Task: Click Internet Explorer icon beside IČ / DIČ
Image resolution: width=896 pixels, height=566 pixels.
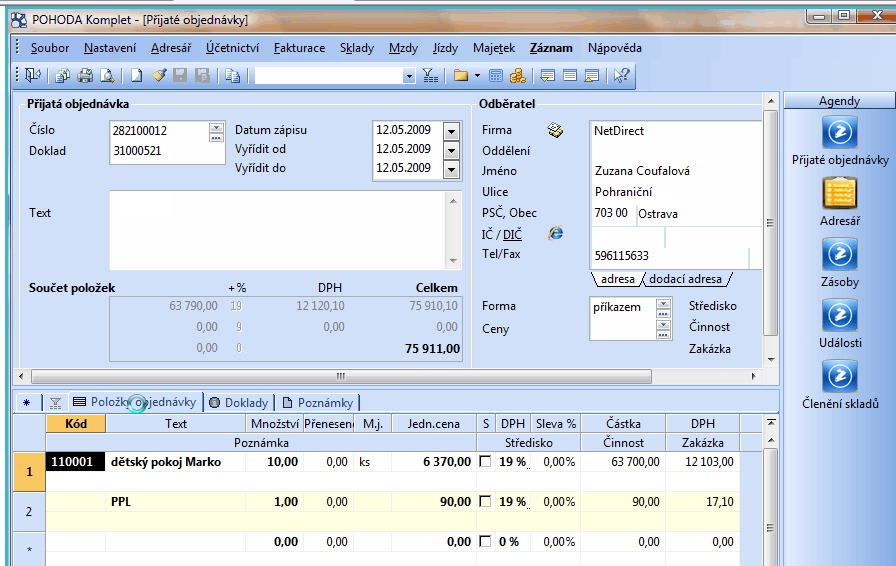Action: tap(555, 233)
